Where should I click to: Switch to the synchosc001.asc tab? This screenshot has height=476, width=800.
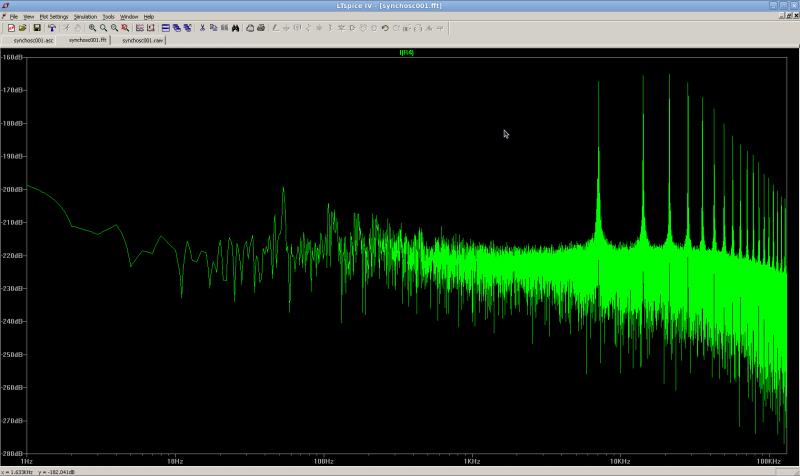click(x=33, y=41)
